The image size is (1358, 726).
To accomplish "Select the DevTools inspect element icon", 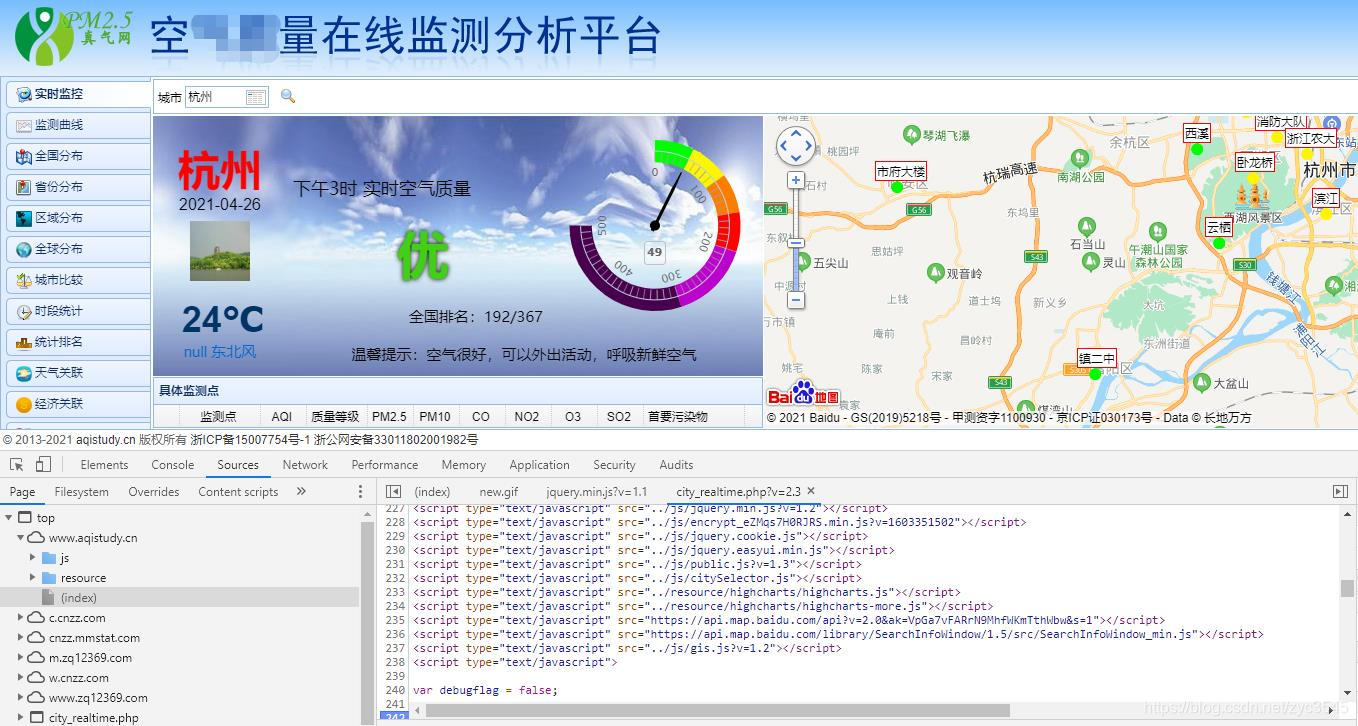I will point(17,465).
